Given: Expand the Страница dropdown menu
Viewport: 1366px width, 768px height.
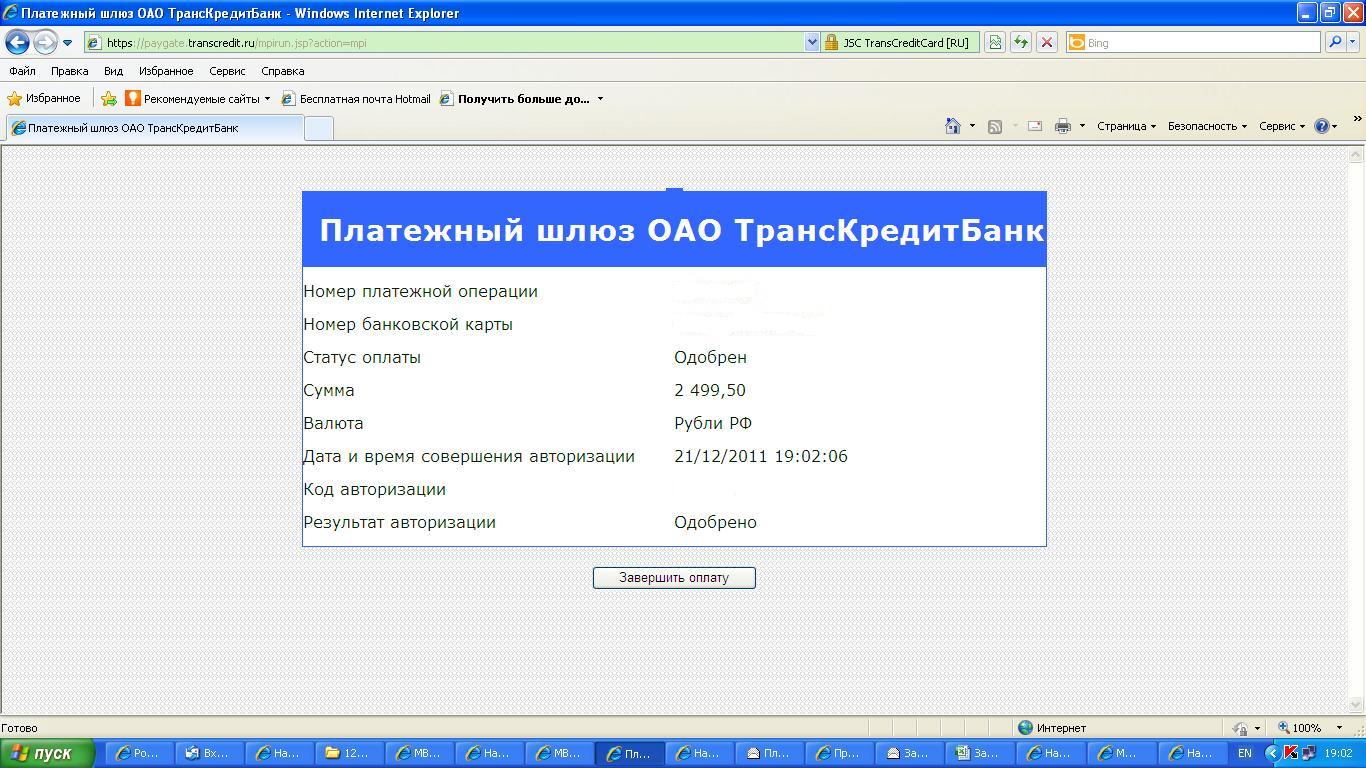Looking at the screenshot, I should coord(1126,126).
